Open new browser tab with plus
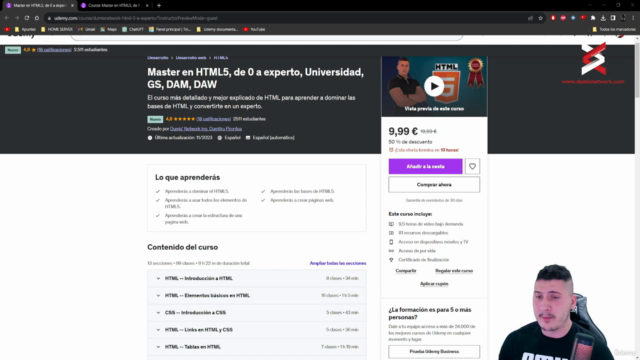The width and height of the screenshot is (640, 360). [x=159, y=5]
